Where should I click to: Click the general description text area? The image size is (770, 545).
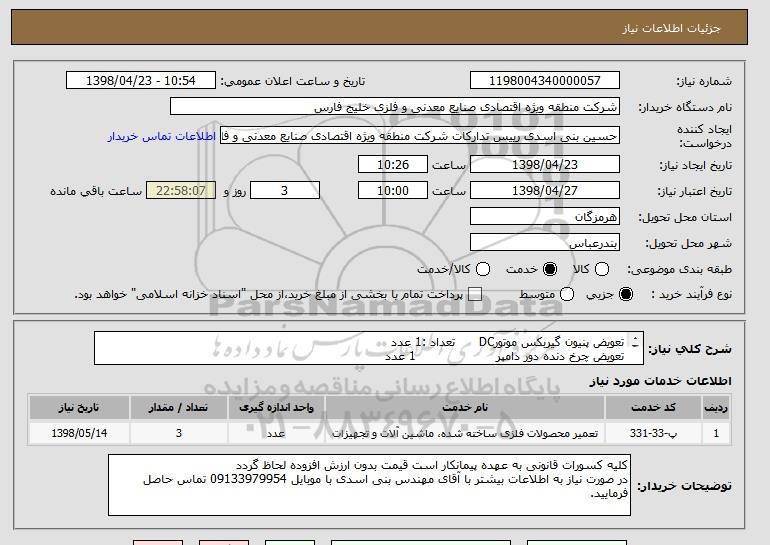coord(369,348)
